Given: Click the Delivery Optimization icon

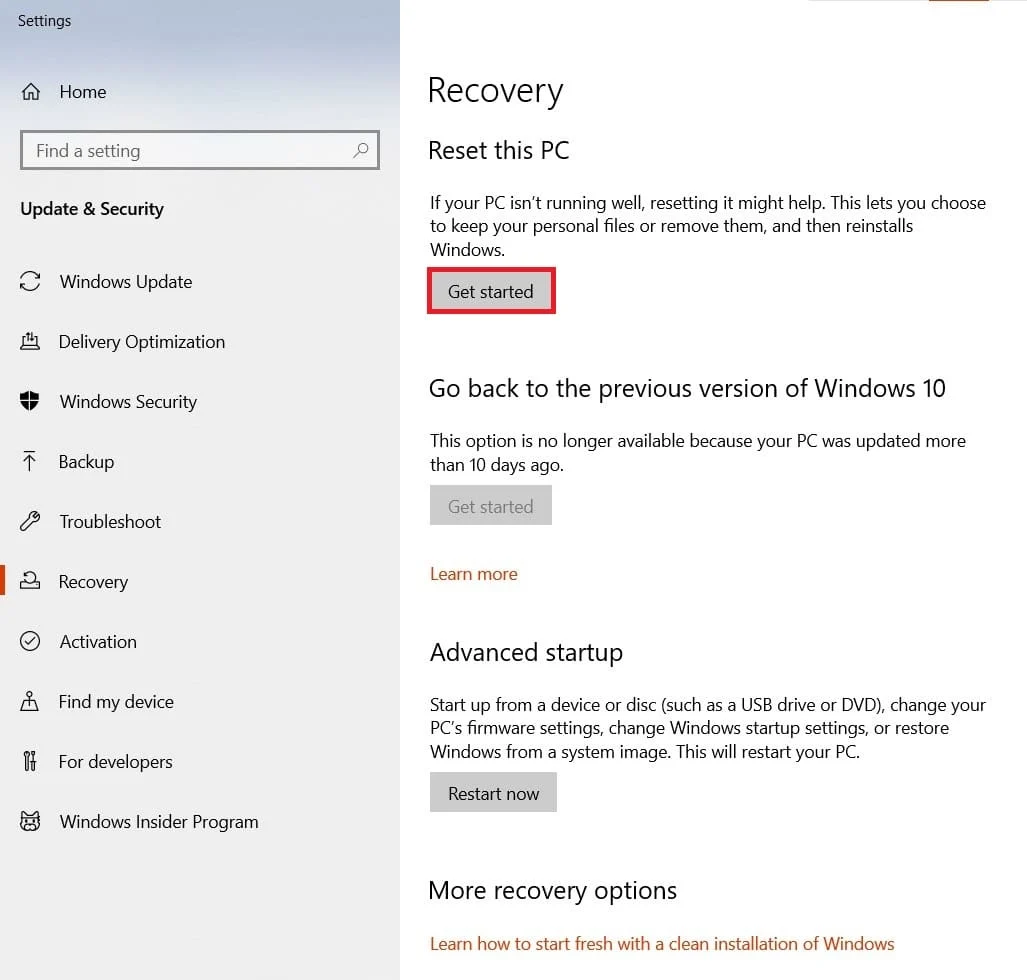Looking at the screenshot, I should [x=30, y=342].
